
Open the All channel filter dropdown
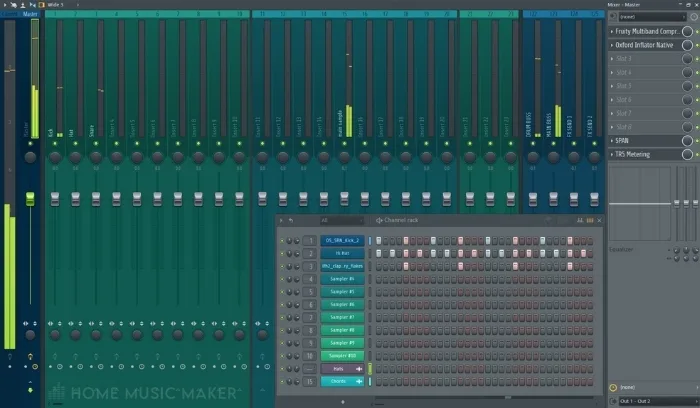coord(342,220)
